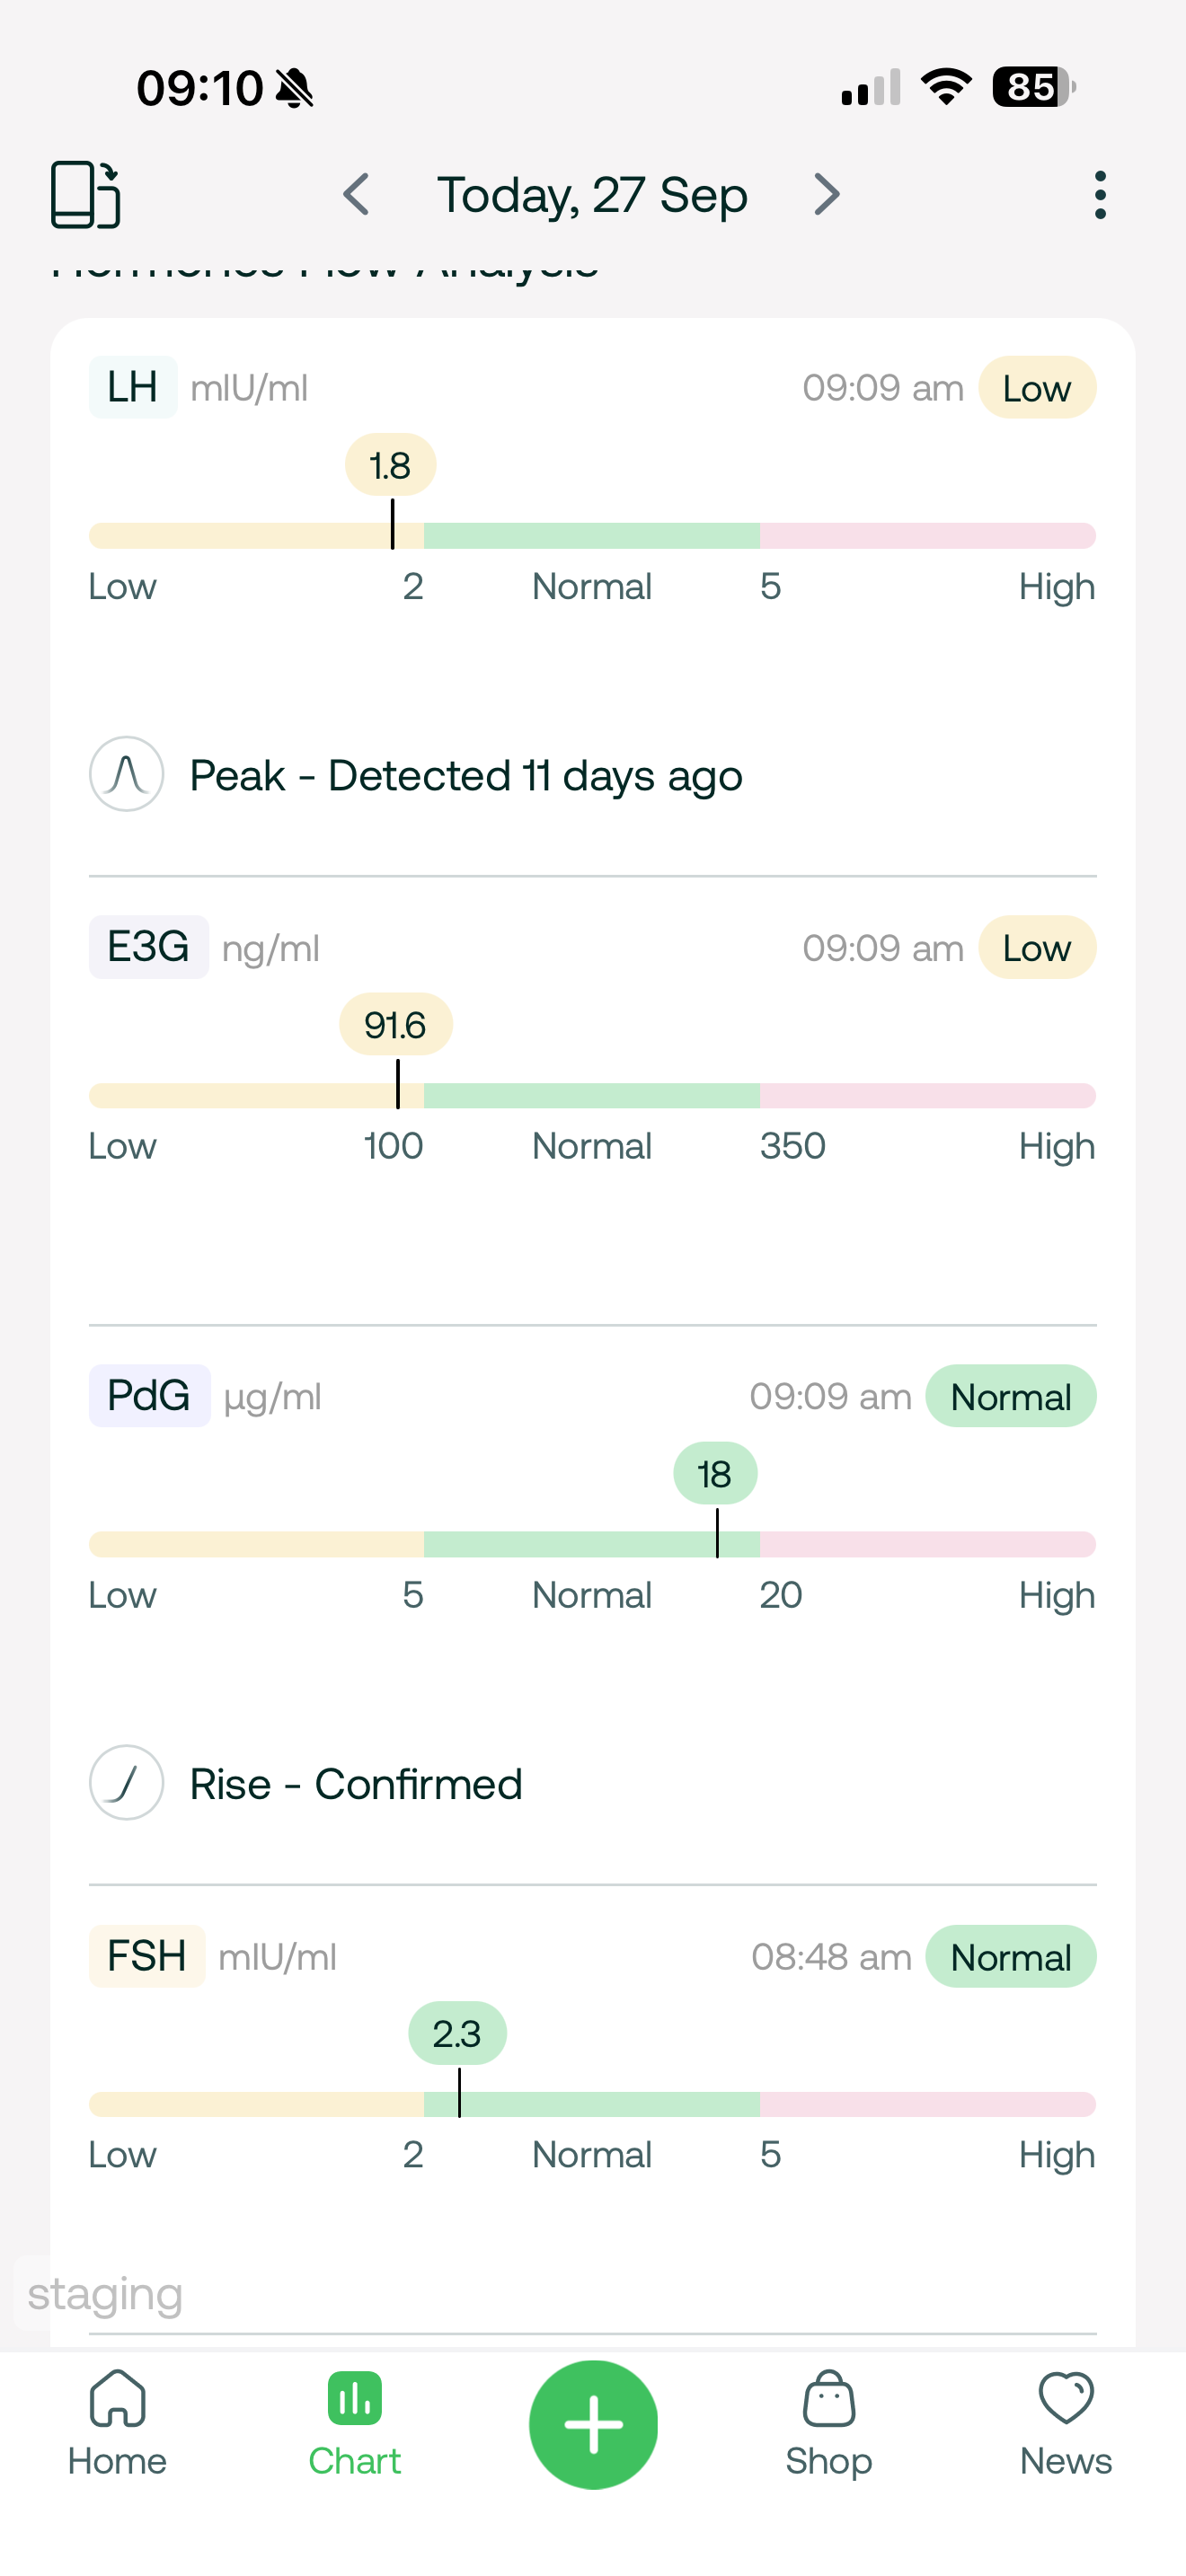The width and height of the screenshot is (1186, 2576).
Task: Tap the FSH 2.3 value marker
Action: [457, 2034]
